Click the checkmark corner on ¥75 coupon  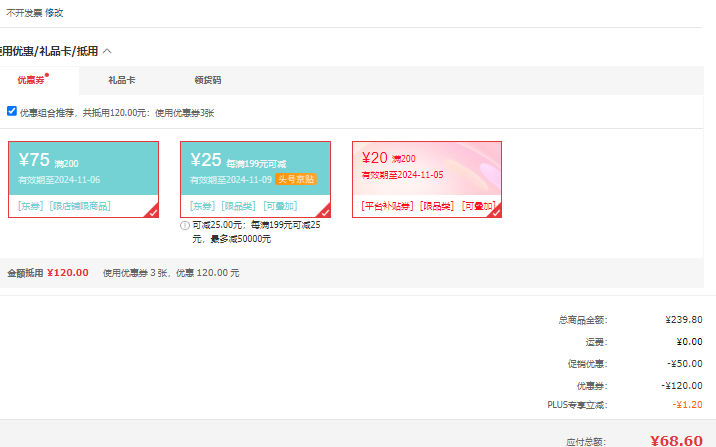pyautogui.click(x=152, y=211)
